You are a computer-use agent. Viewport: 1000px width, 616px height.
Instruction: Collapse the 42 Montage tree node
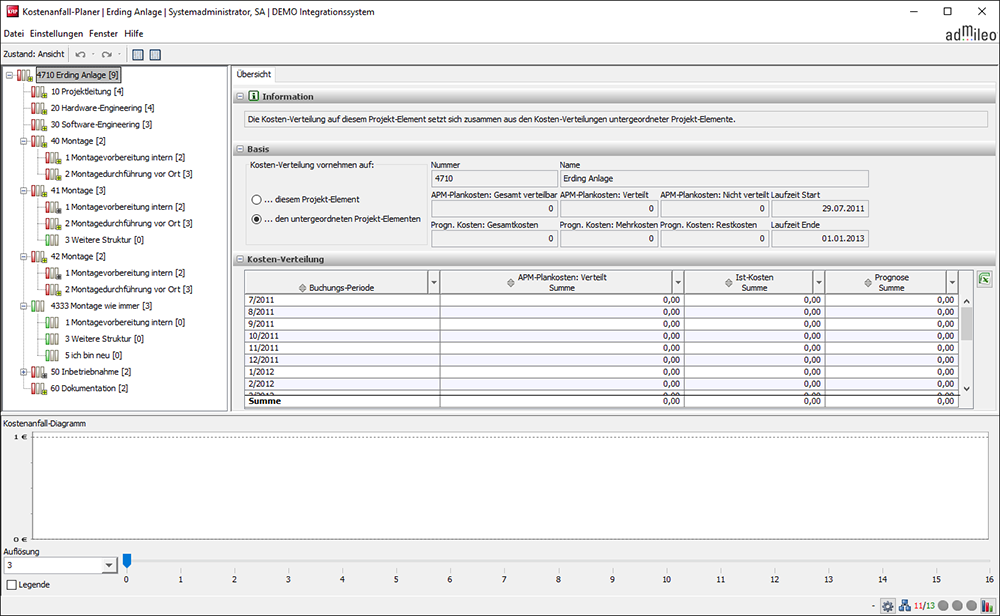click(x=24, y=256)
